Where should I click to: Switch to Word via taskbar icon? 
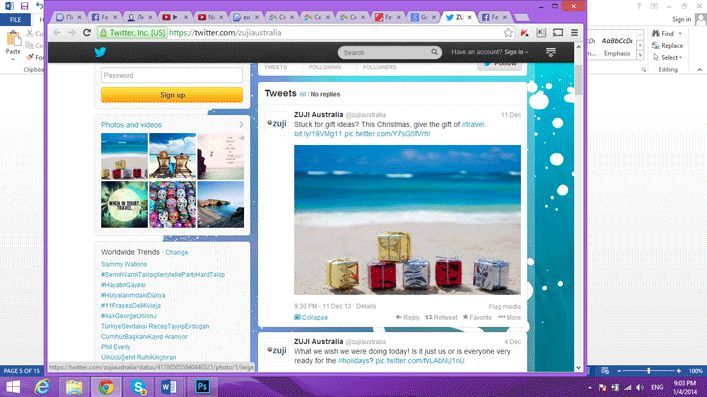click(169, 387)
